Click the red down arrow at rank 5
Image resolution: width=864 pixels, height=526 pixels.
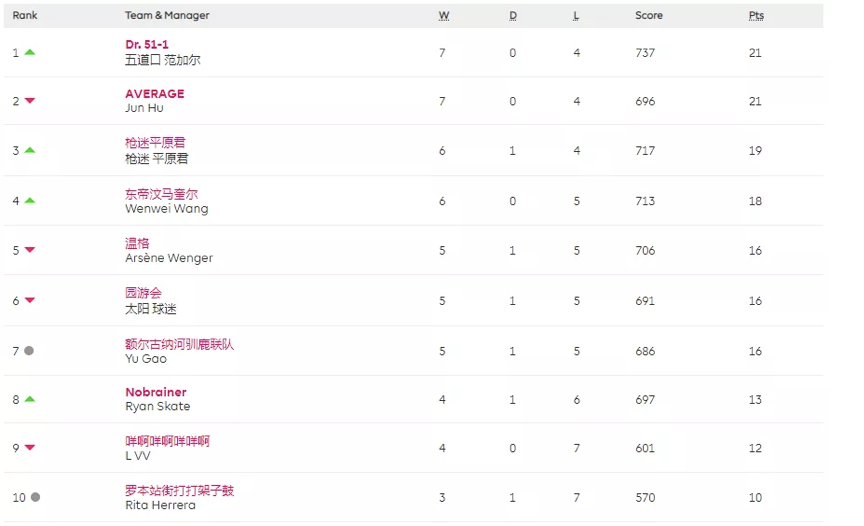coord(30,250)
